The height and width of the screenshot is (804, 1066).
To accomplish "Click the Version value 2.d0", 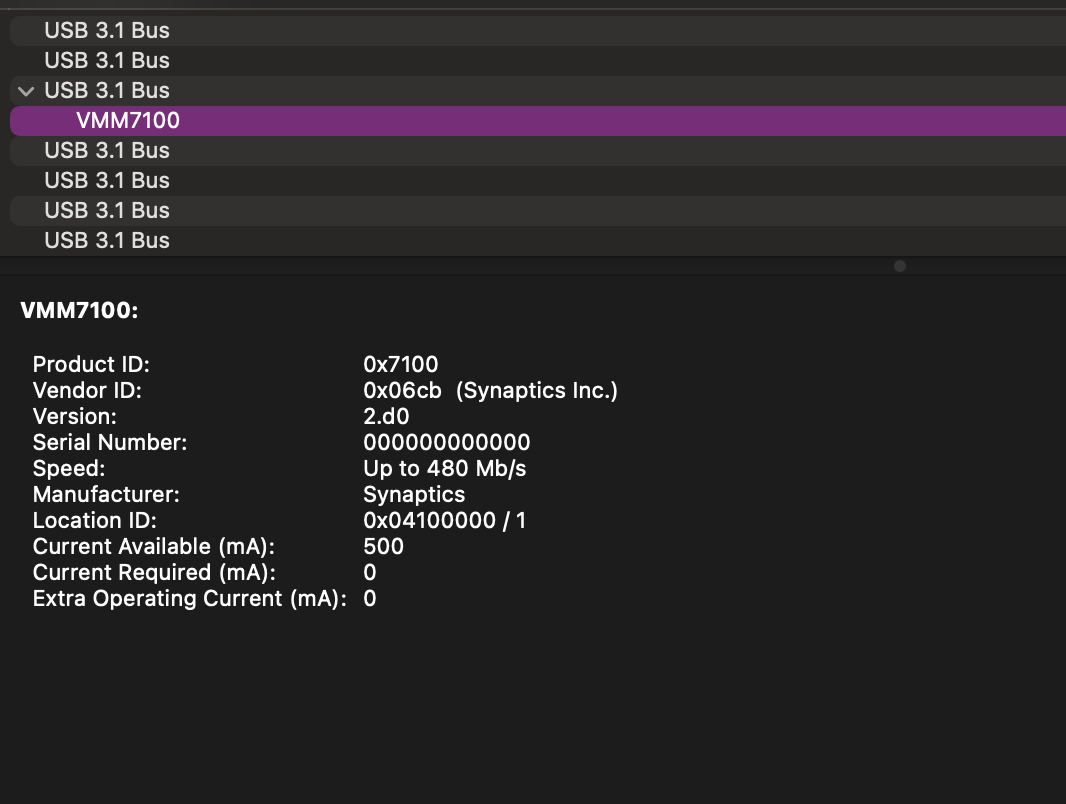I will [386, 417].
